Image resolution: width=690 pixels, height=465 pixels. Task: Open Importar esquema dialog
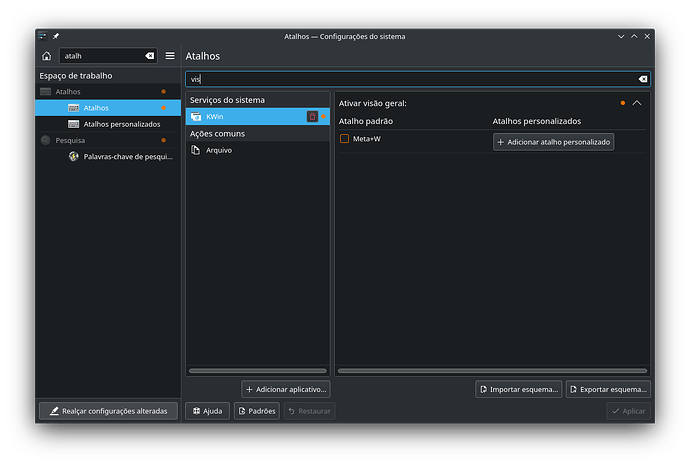(518, 389)
